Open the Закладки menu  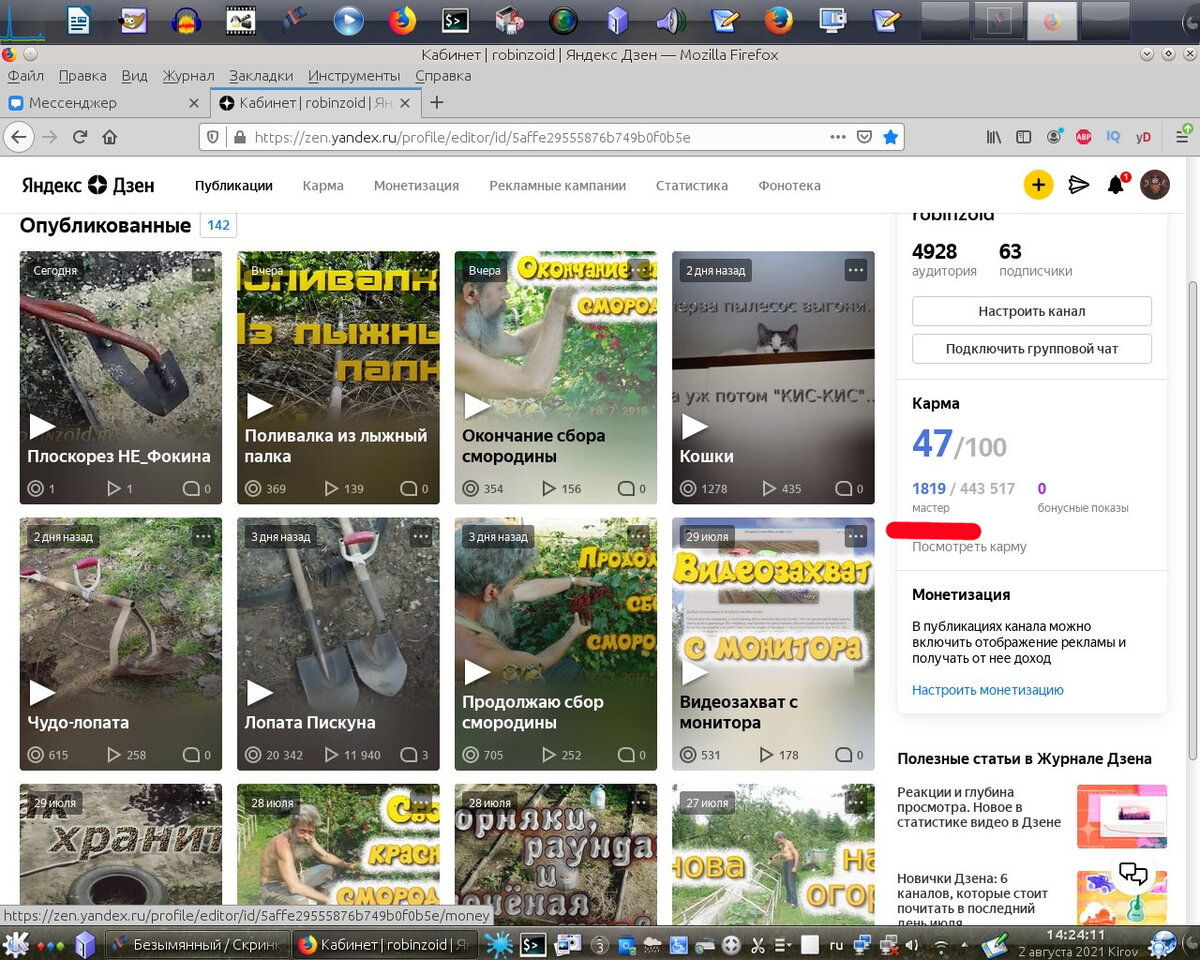point(261,76)
